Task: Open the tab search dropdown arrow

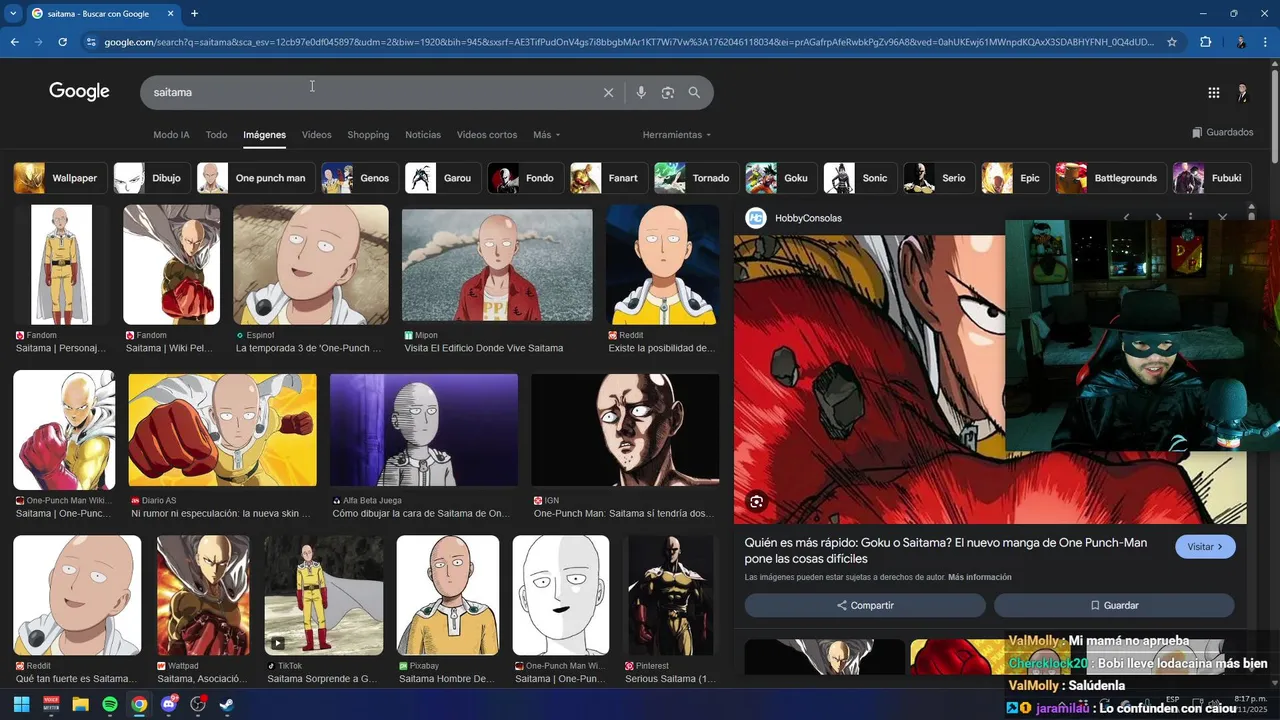Action: point(13,14)
